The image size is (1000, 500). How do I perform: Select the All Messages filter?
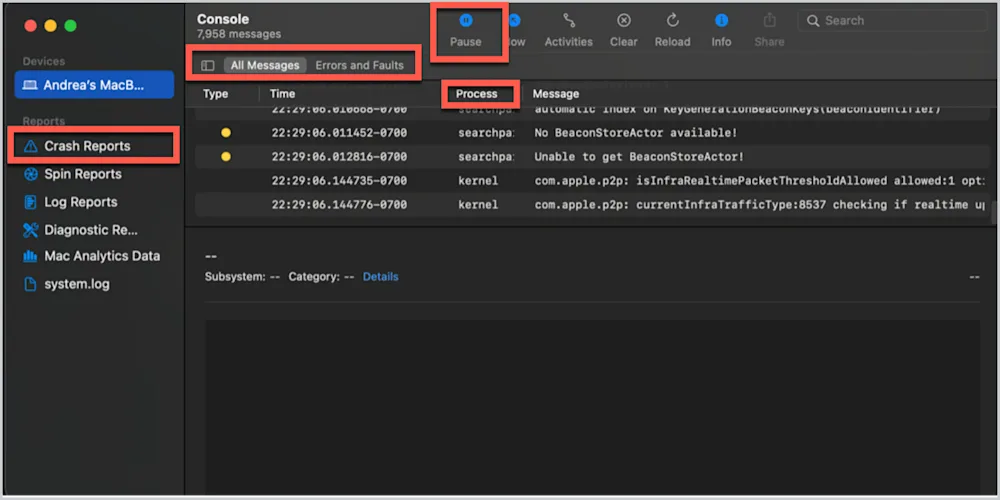265,65
